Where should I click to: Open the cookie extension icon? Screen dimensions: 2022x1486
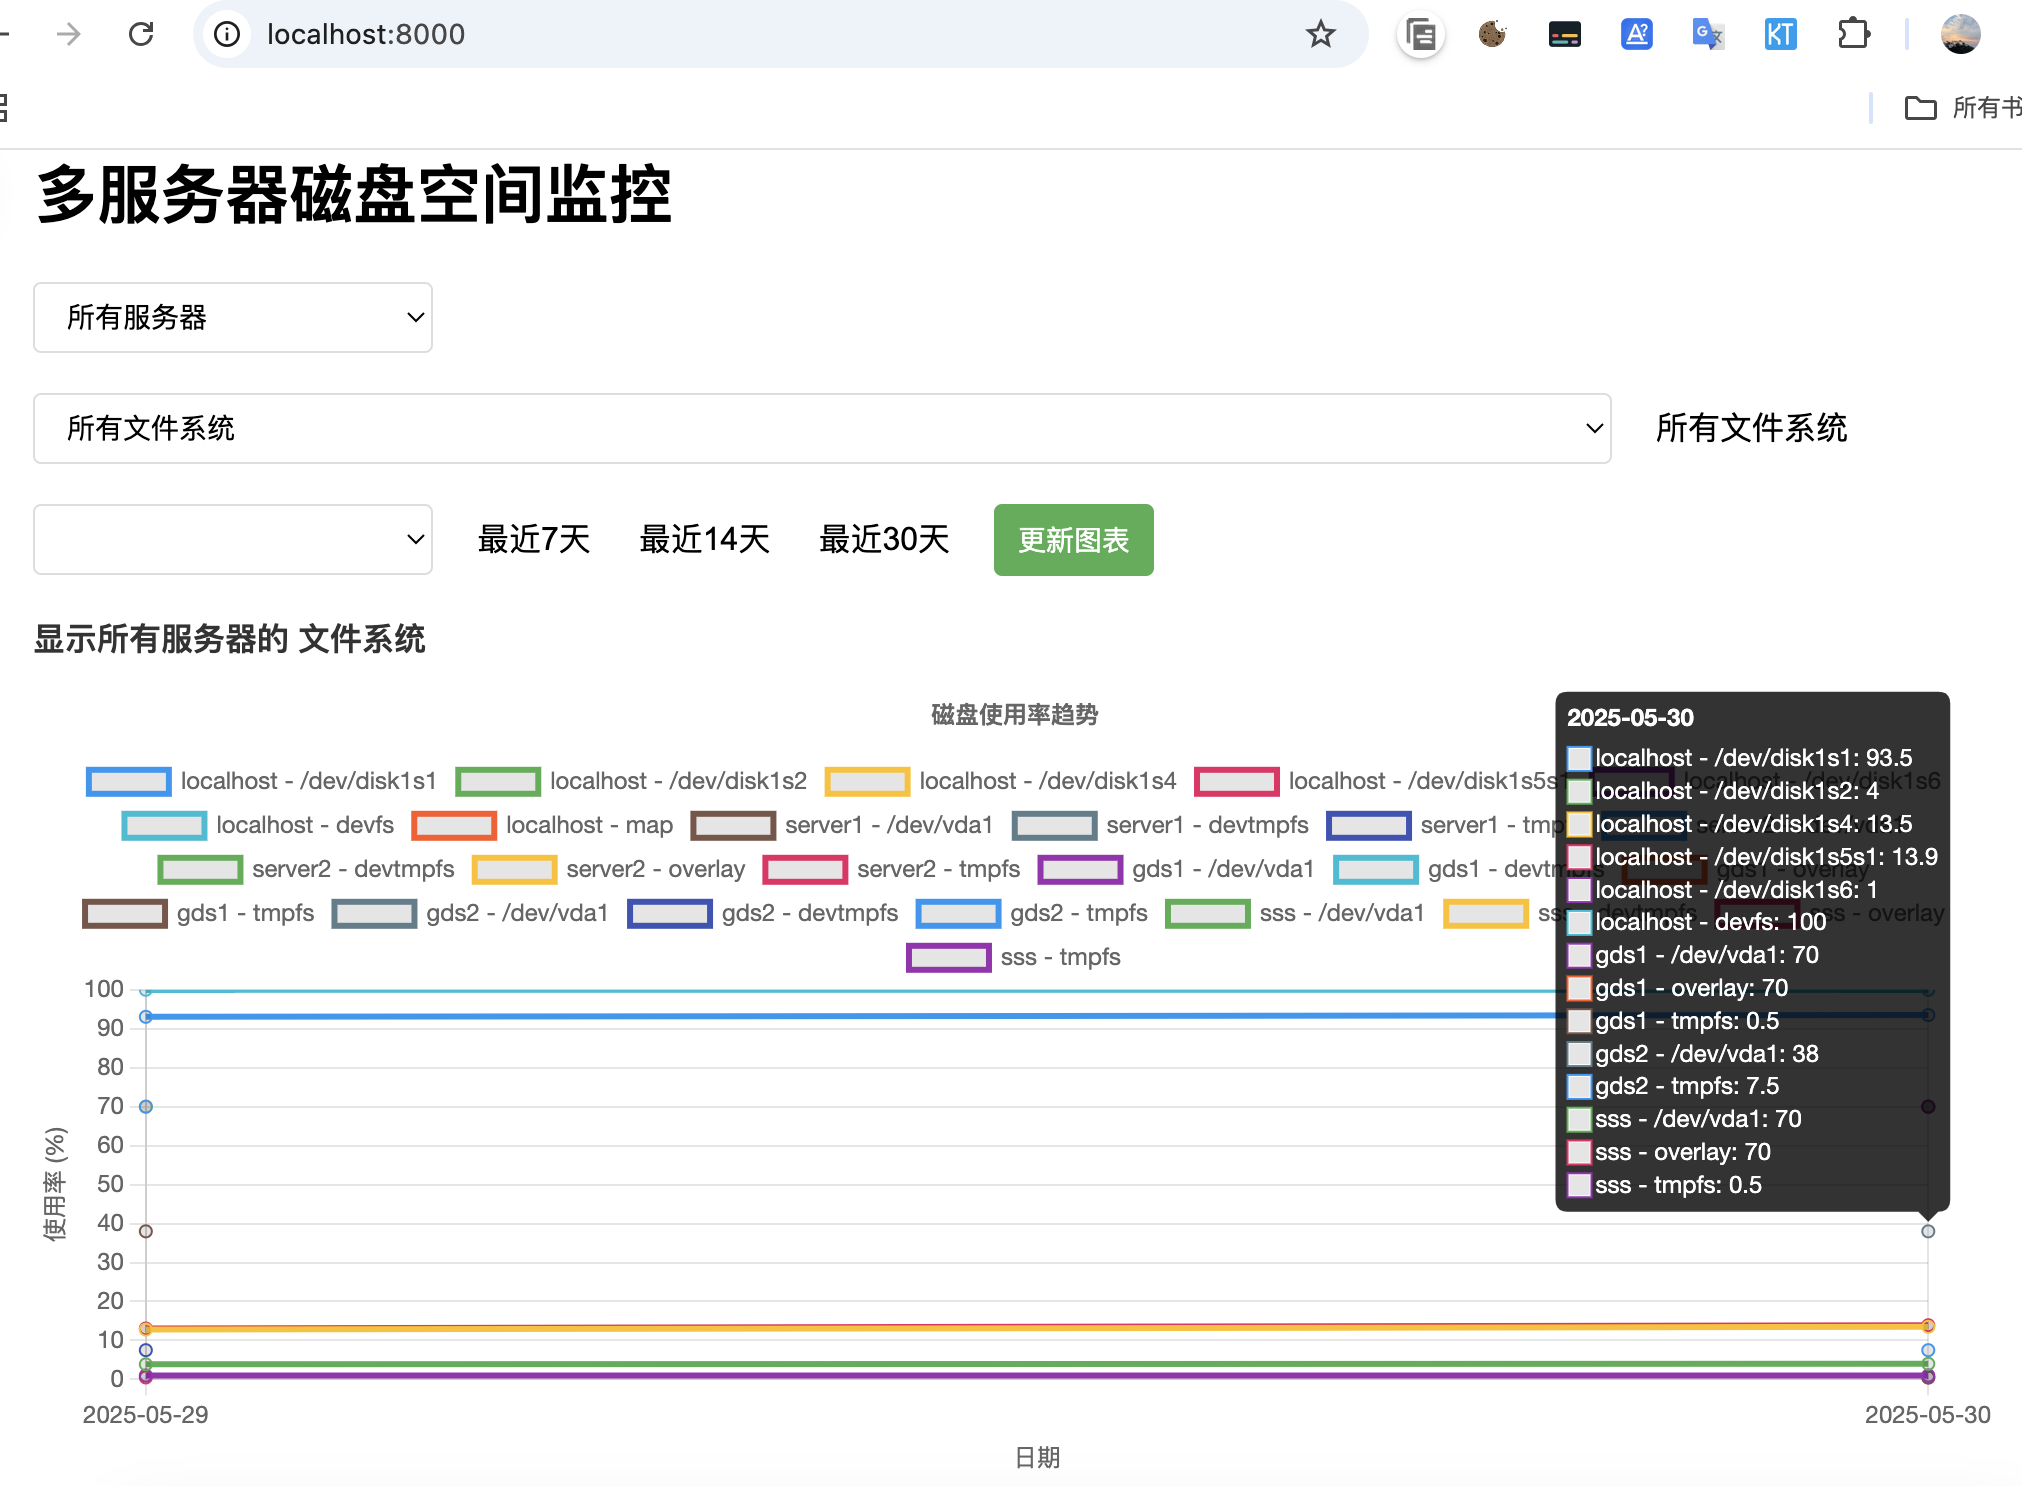pos(1492,34)
